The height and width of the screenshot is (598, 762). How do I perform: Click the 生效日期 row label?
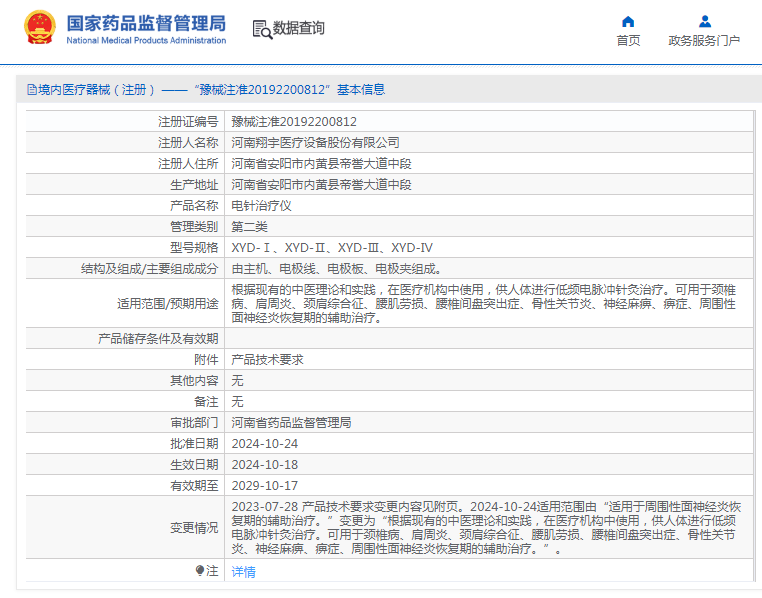coord(194,464)
